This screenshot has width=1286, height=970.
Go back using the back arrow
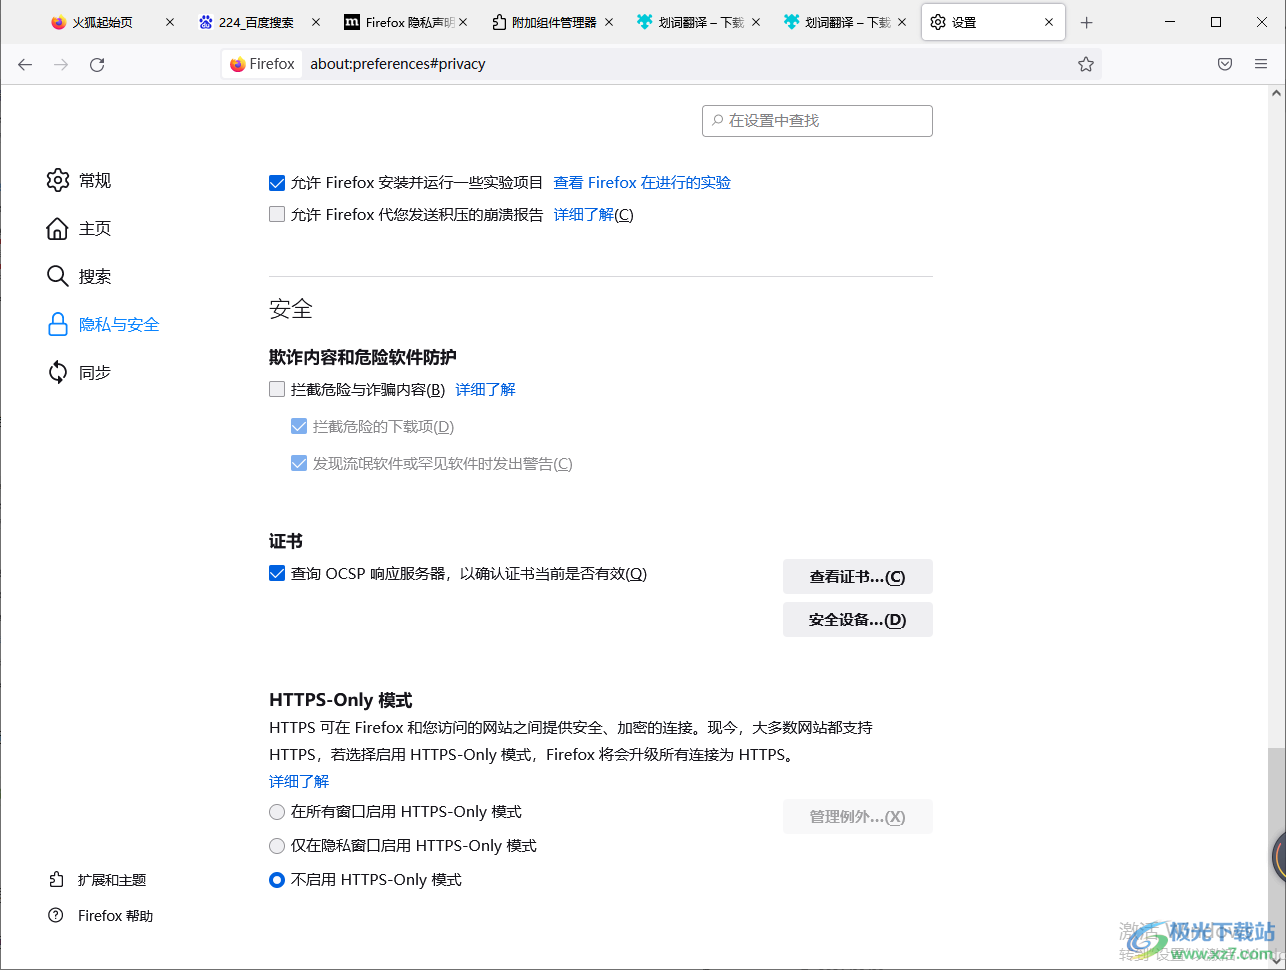tap(25, 64)
